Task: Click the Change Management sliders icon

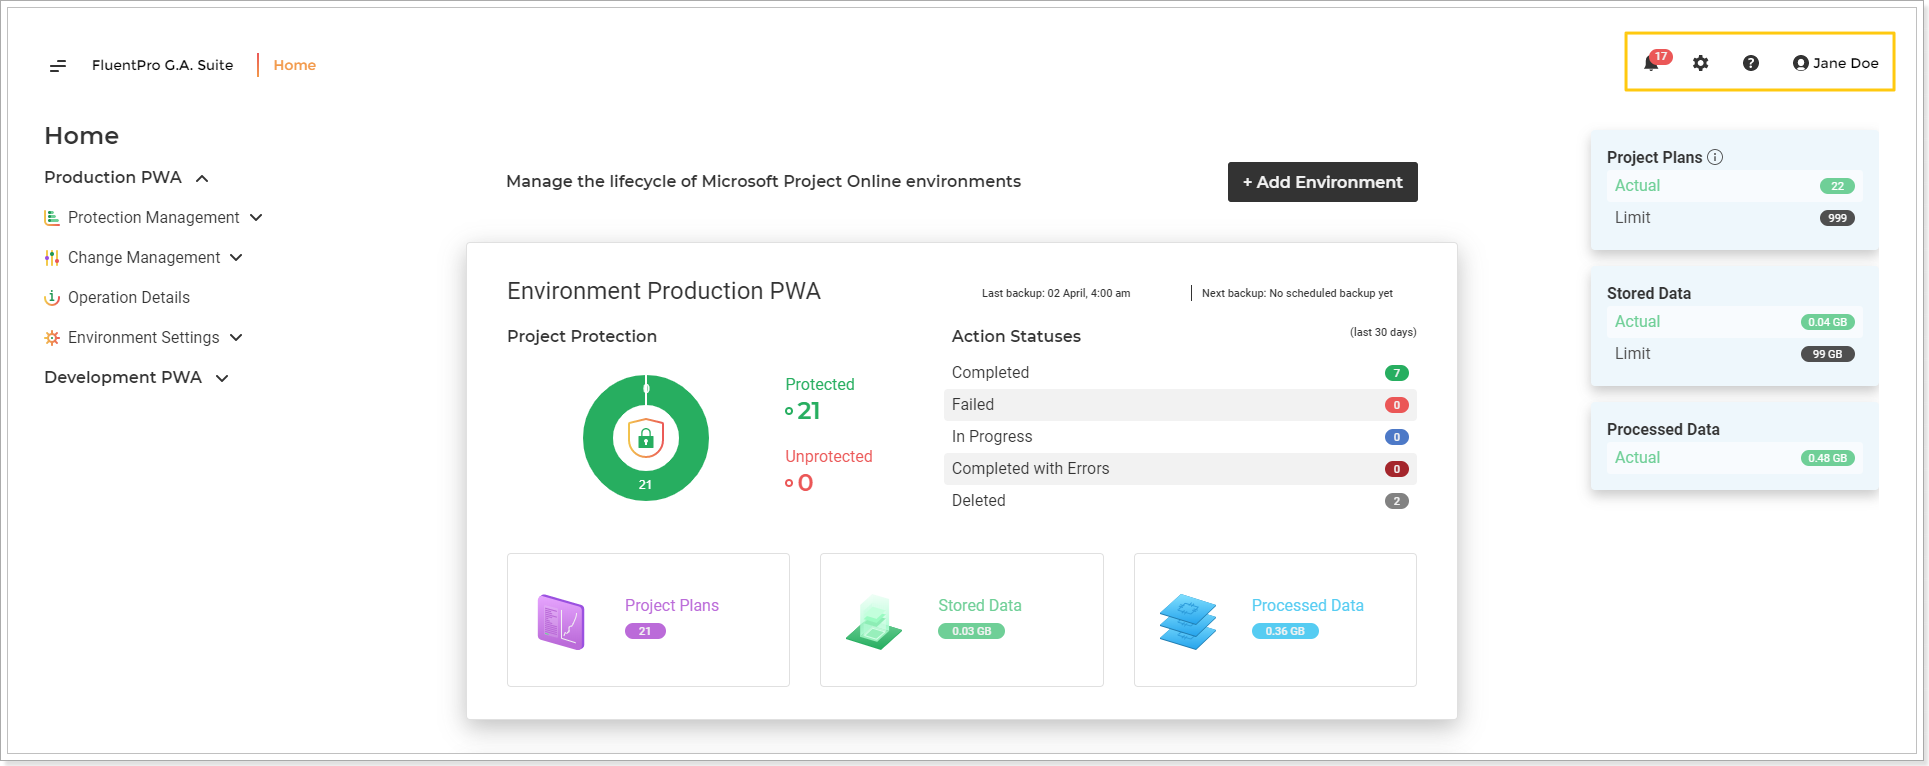Action: click(x=52, y=257)
